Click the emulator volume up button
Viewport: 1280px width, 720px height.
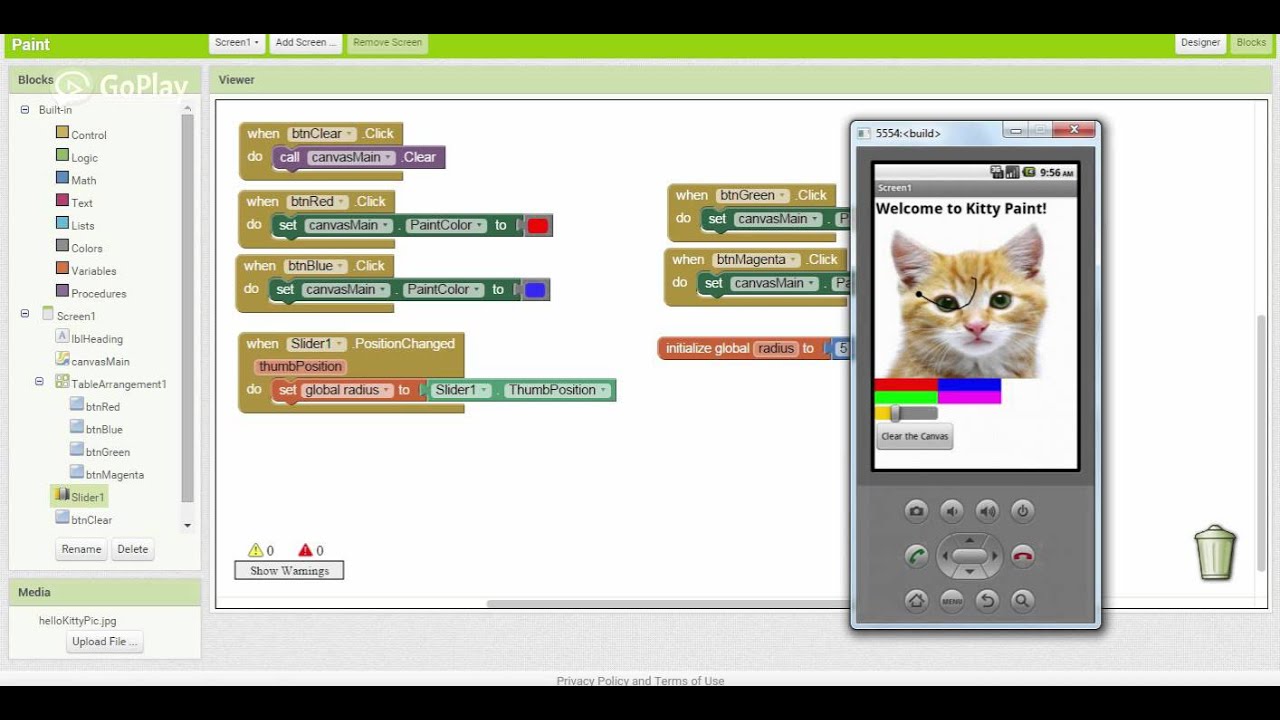tap(987, 511)
